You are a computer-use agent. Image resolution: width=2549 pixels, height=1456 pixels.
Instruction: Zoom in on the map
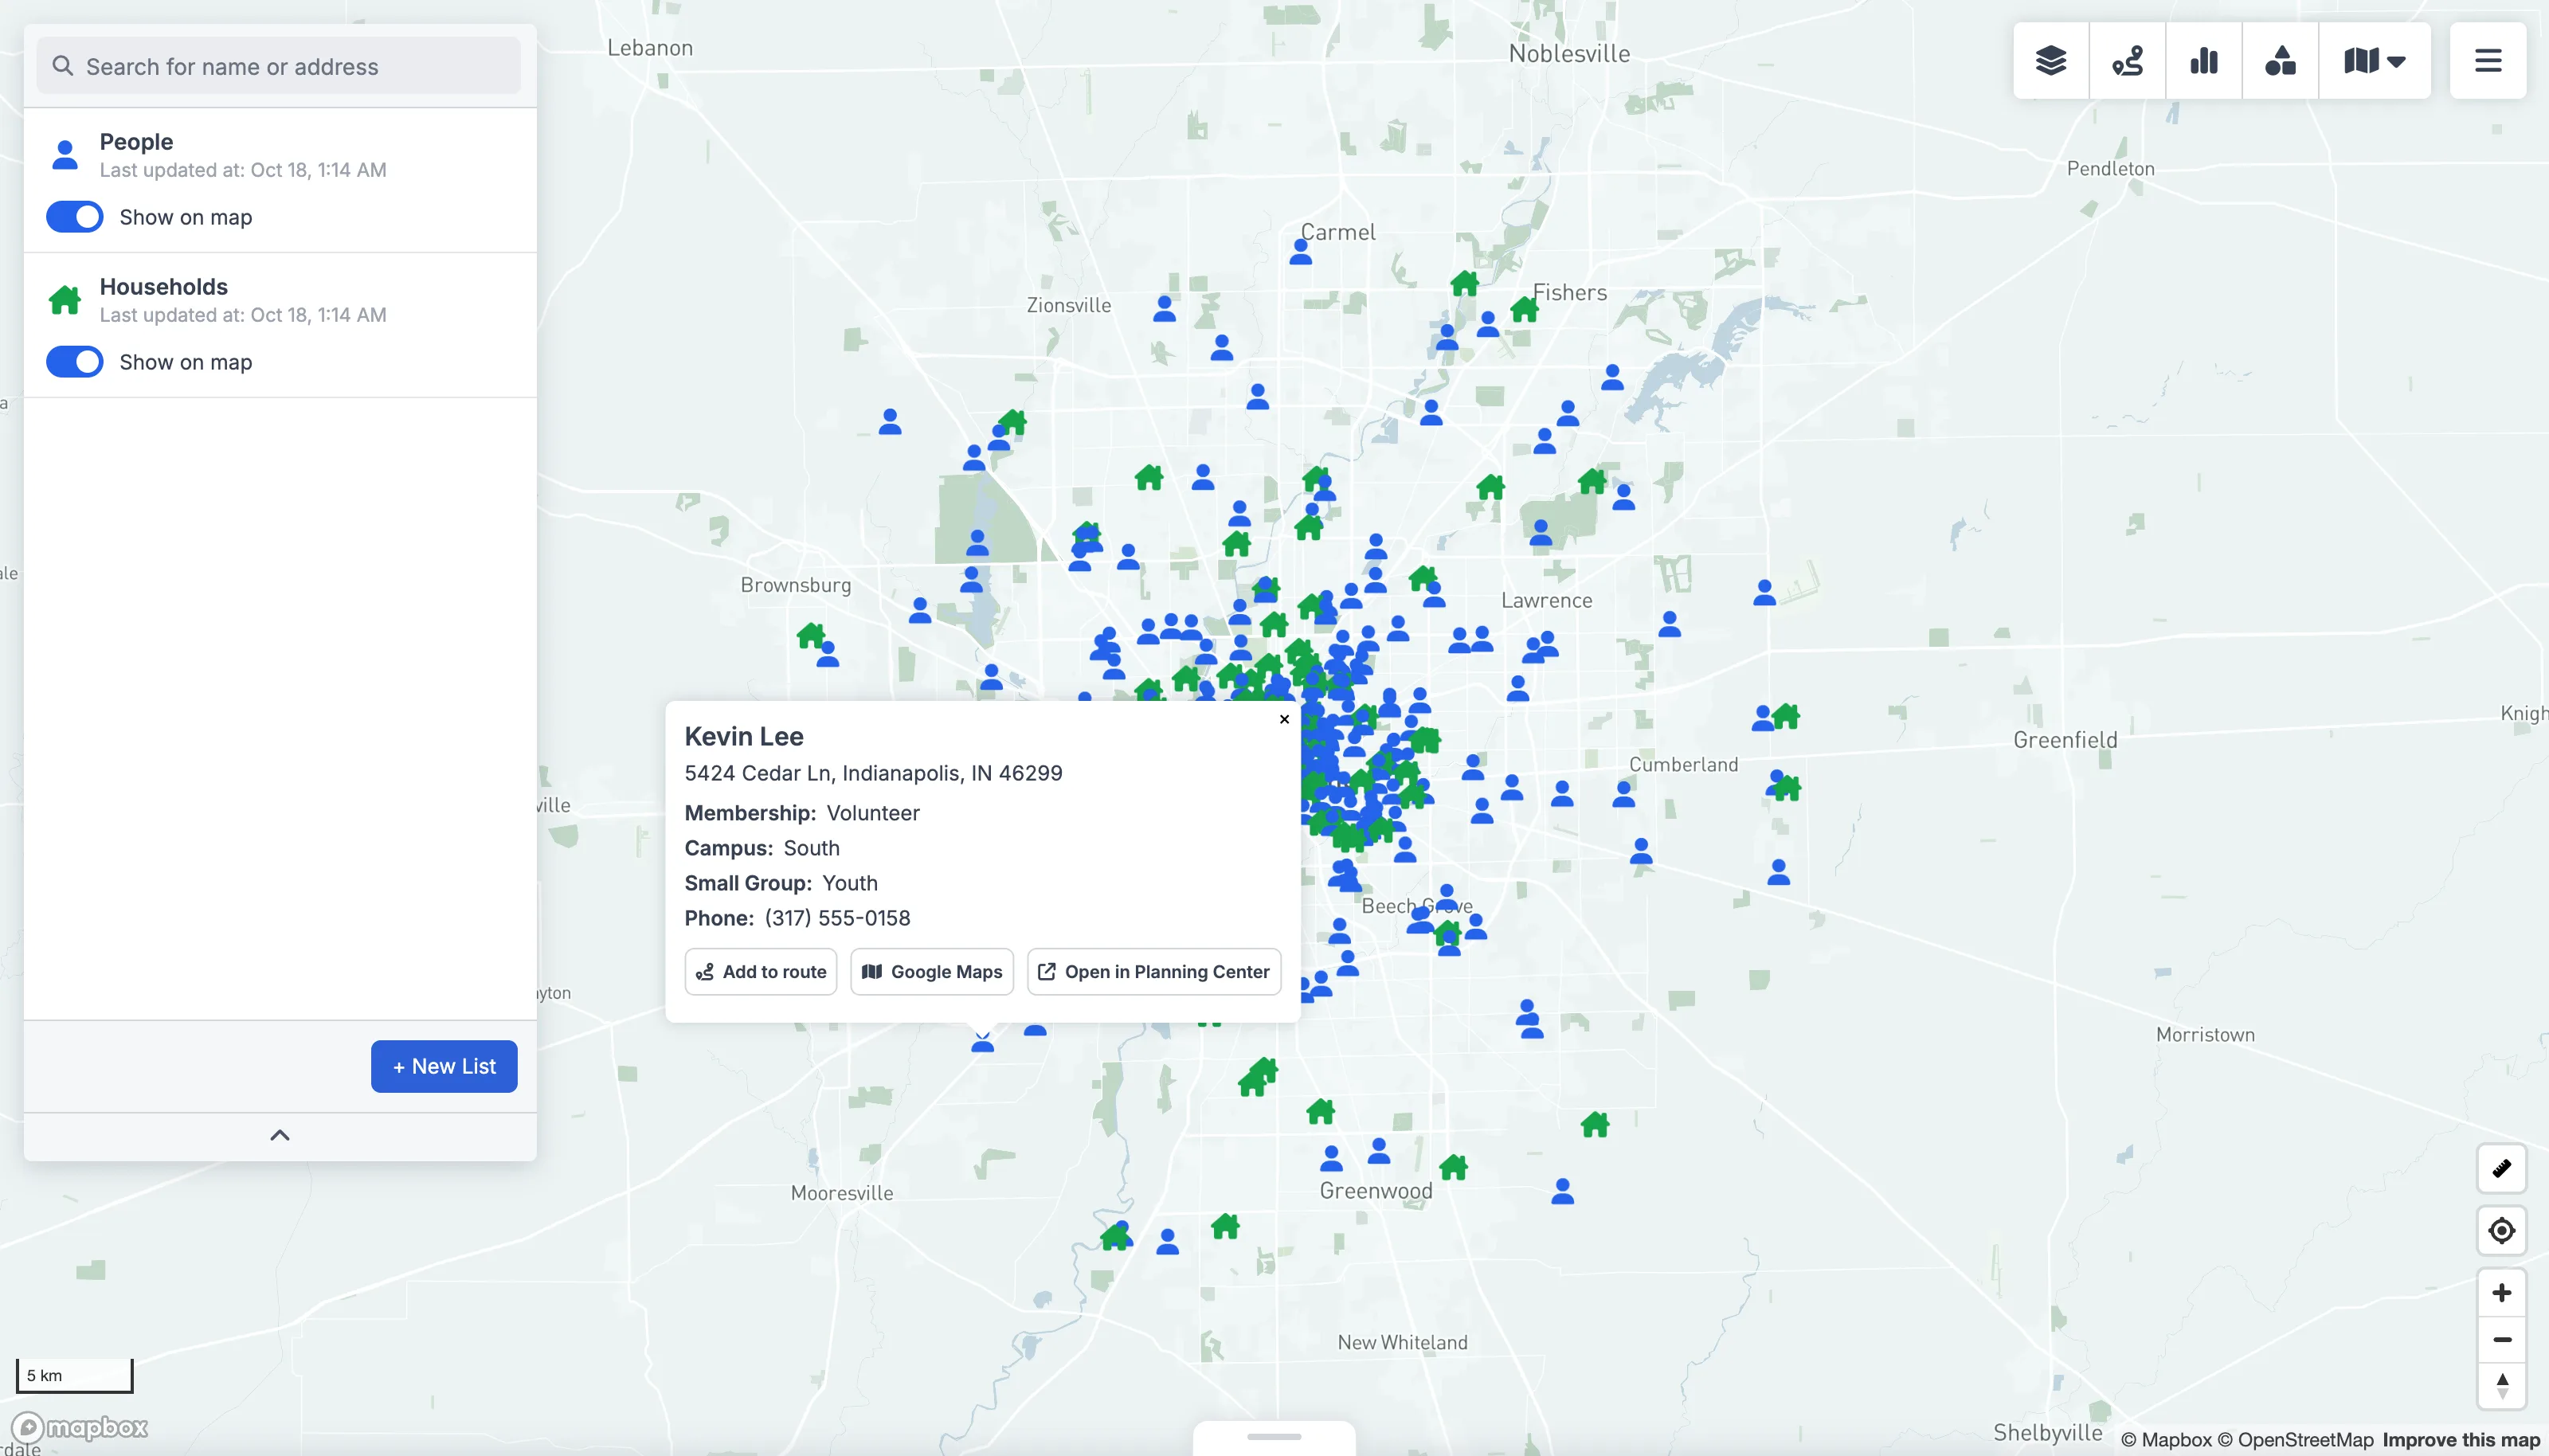coord(2501,1292)
